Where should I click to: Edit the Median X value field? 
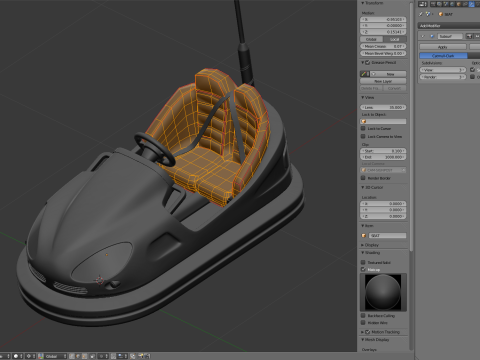tap(383, 19)
